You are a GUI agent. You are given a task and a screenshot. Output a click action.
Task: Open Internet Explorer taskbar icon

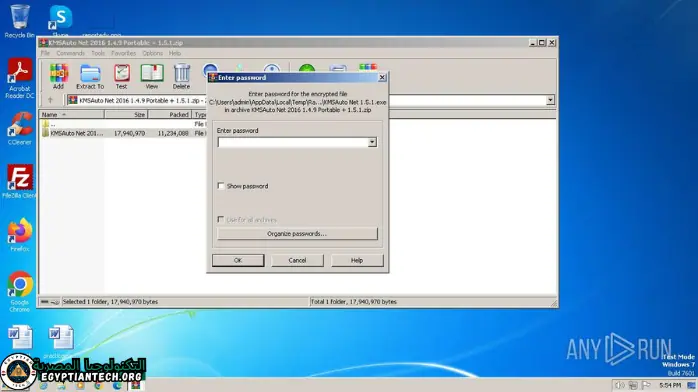[x=43, y=385]
